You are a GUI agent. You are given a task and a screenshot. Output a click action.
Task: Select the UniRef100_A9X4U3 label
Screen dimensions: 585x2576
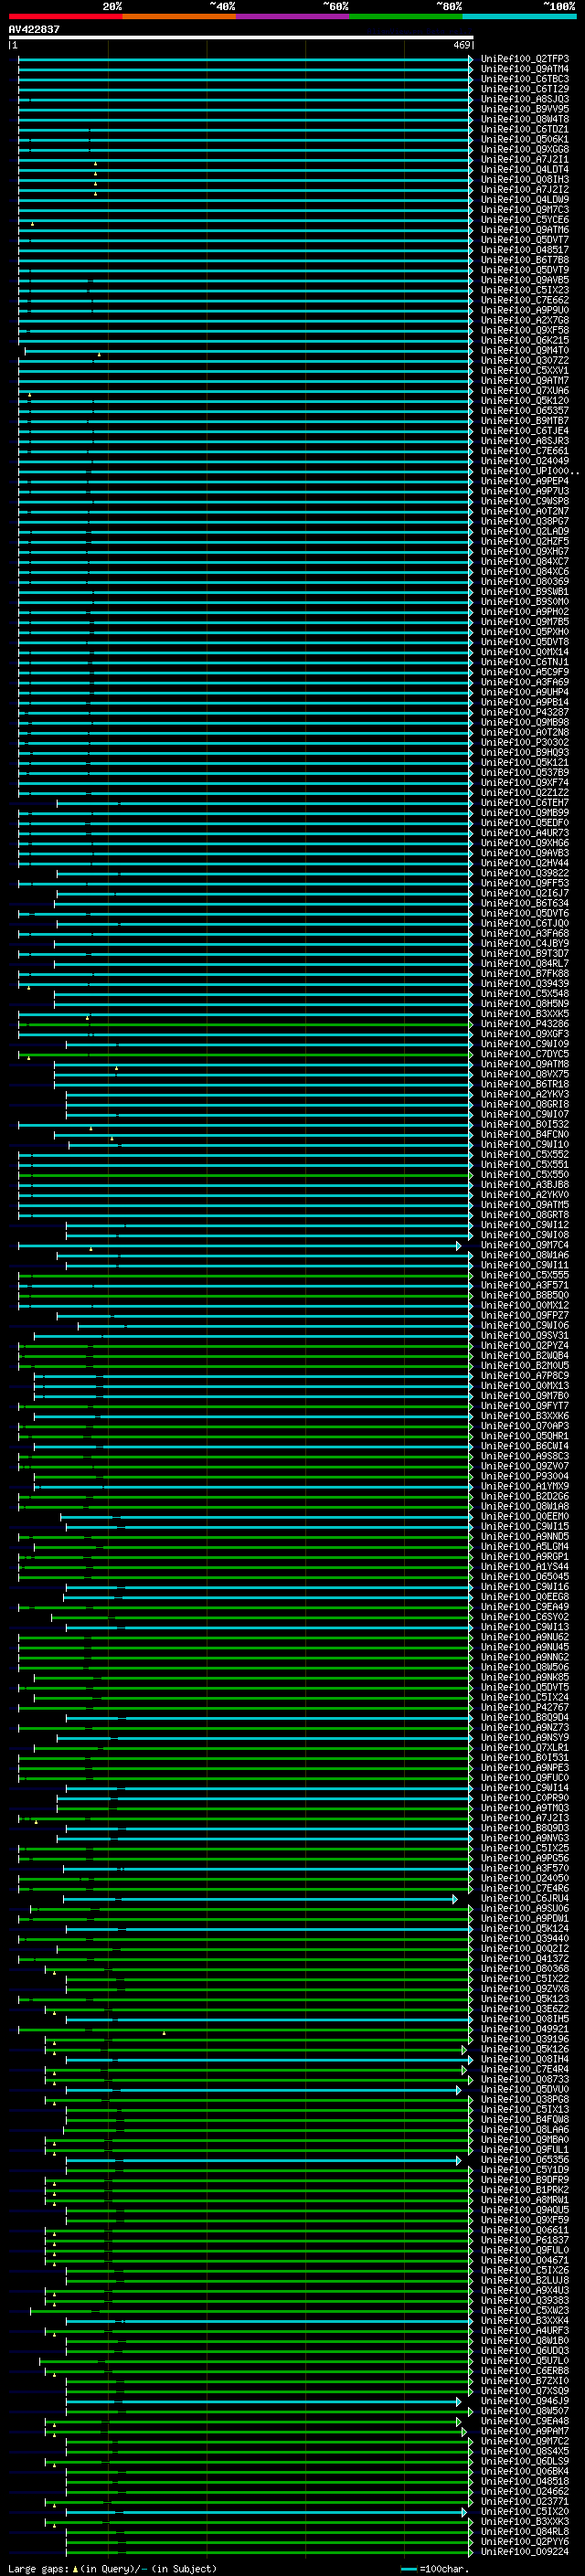coord(525,2290)
